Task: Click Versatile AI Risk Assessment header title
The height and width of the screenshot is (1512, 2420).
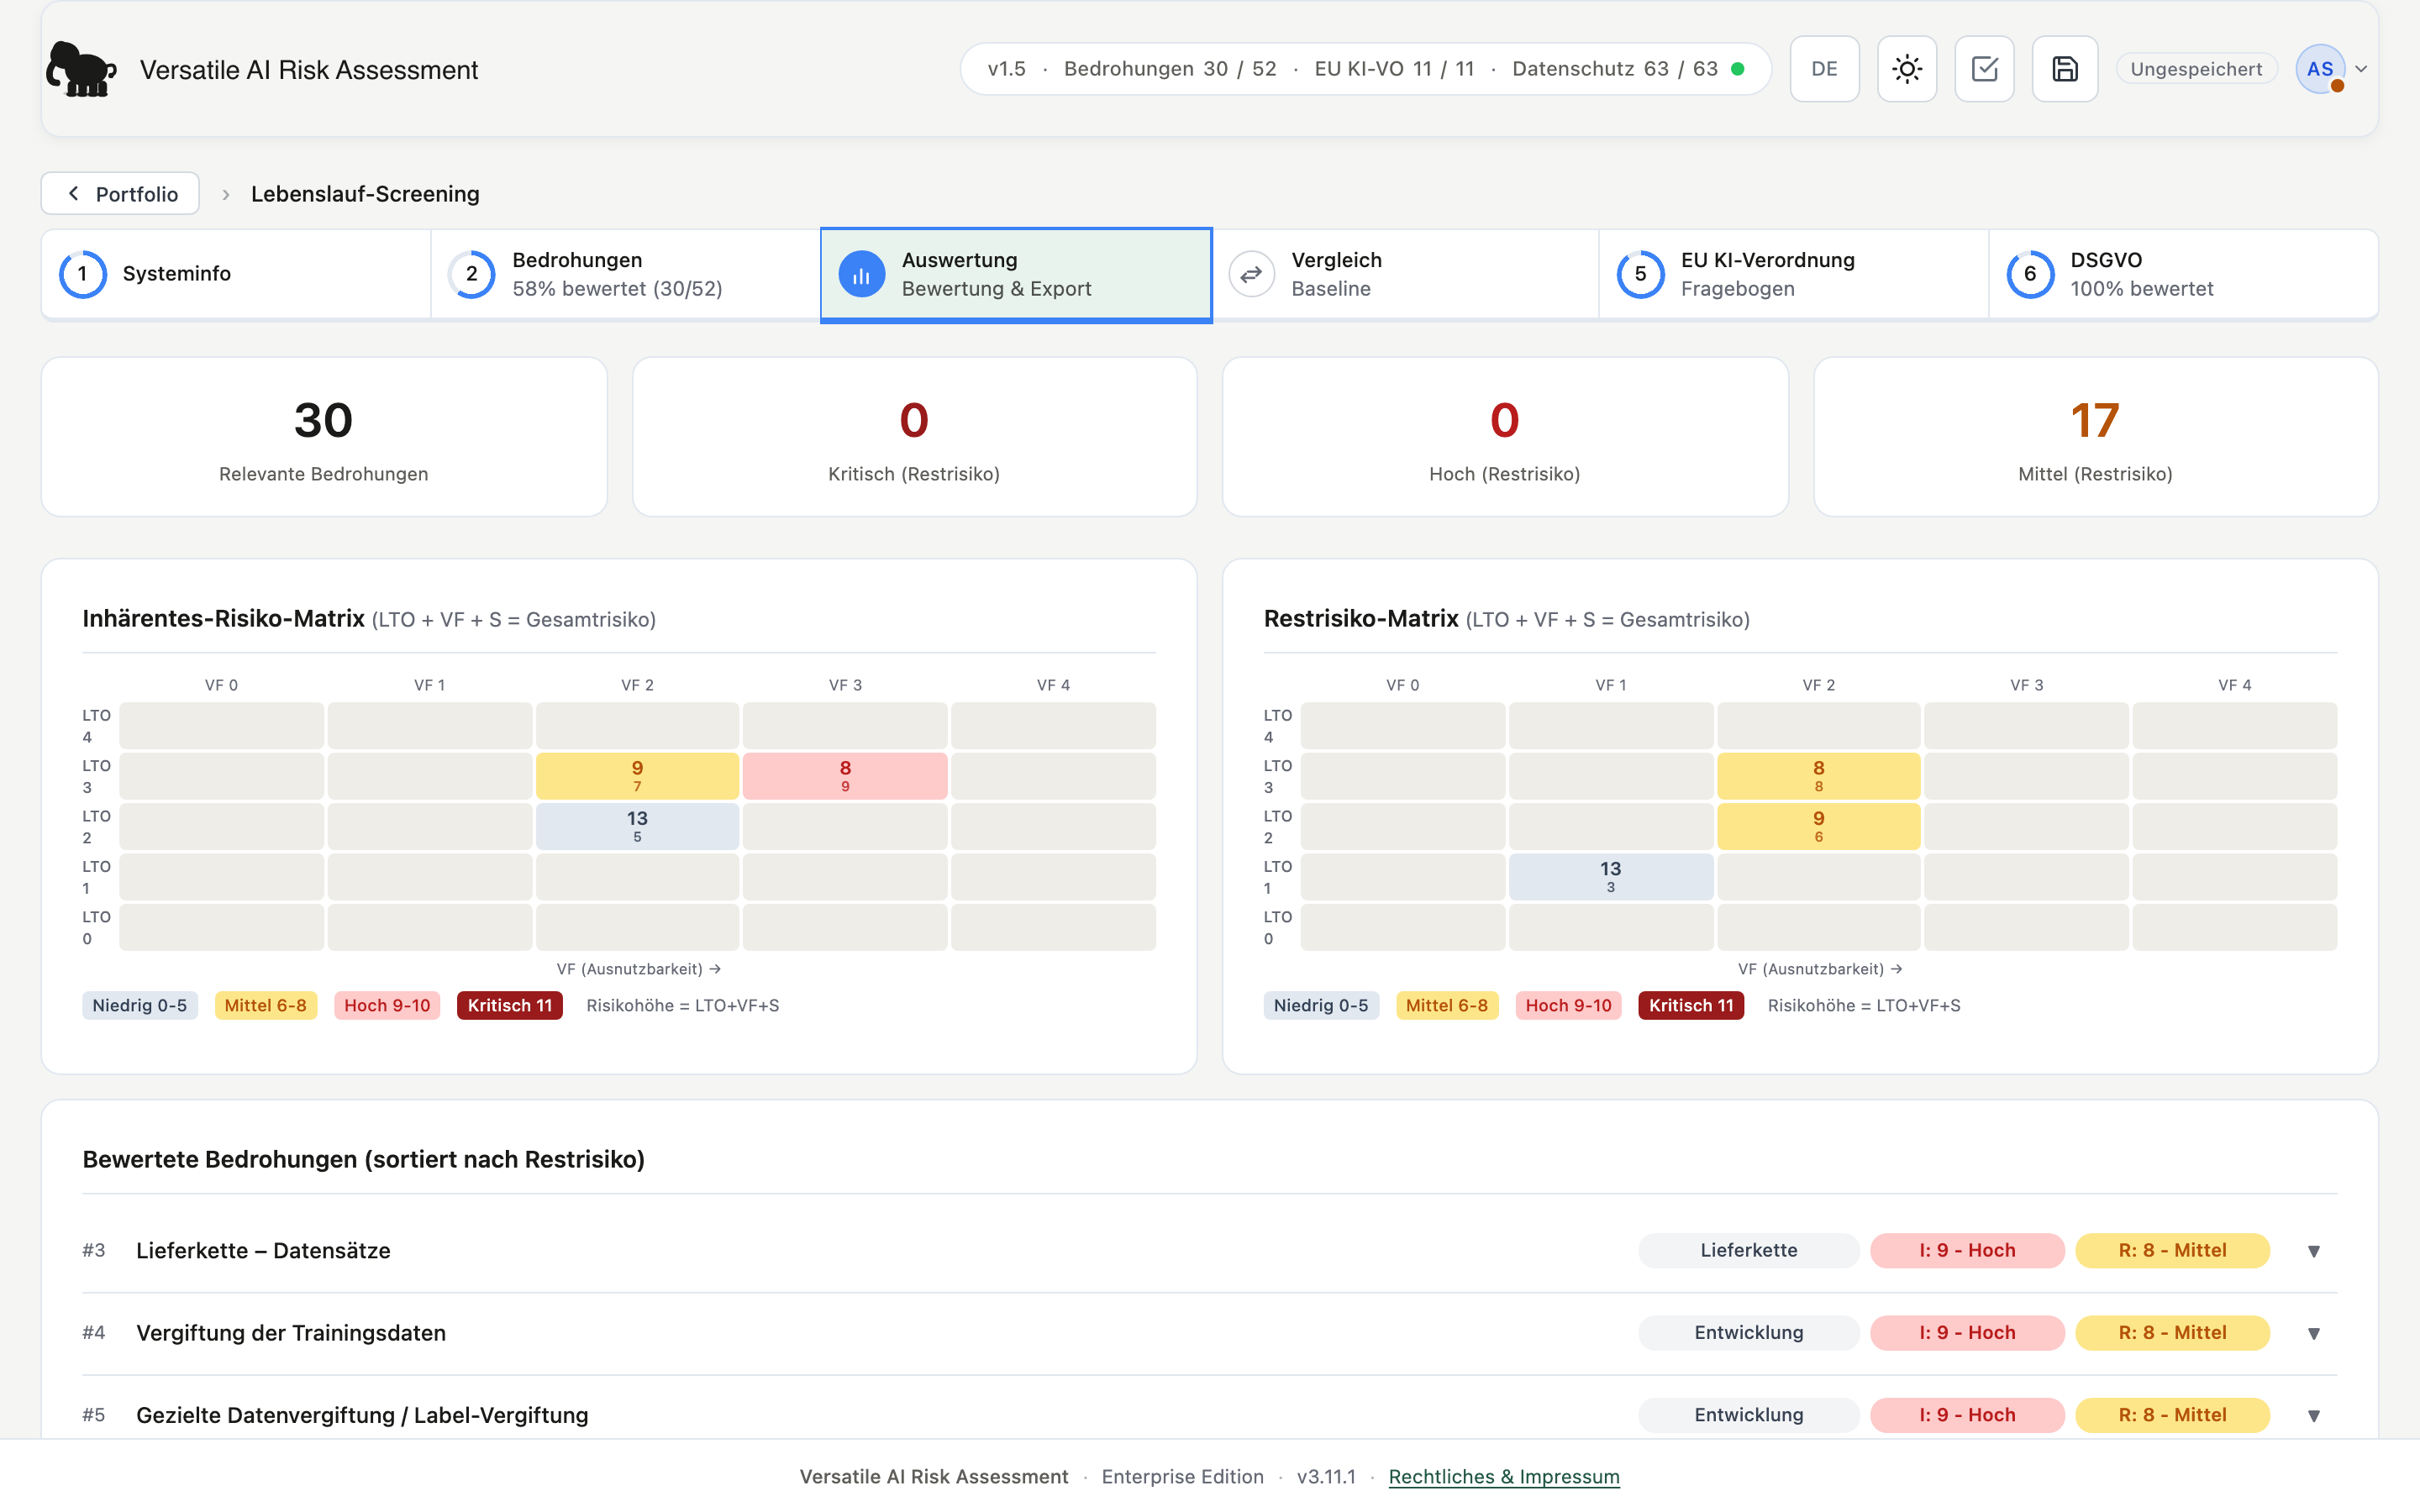Action: (309, 70)
